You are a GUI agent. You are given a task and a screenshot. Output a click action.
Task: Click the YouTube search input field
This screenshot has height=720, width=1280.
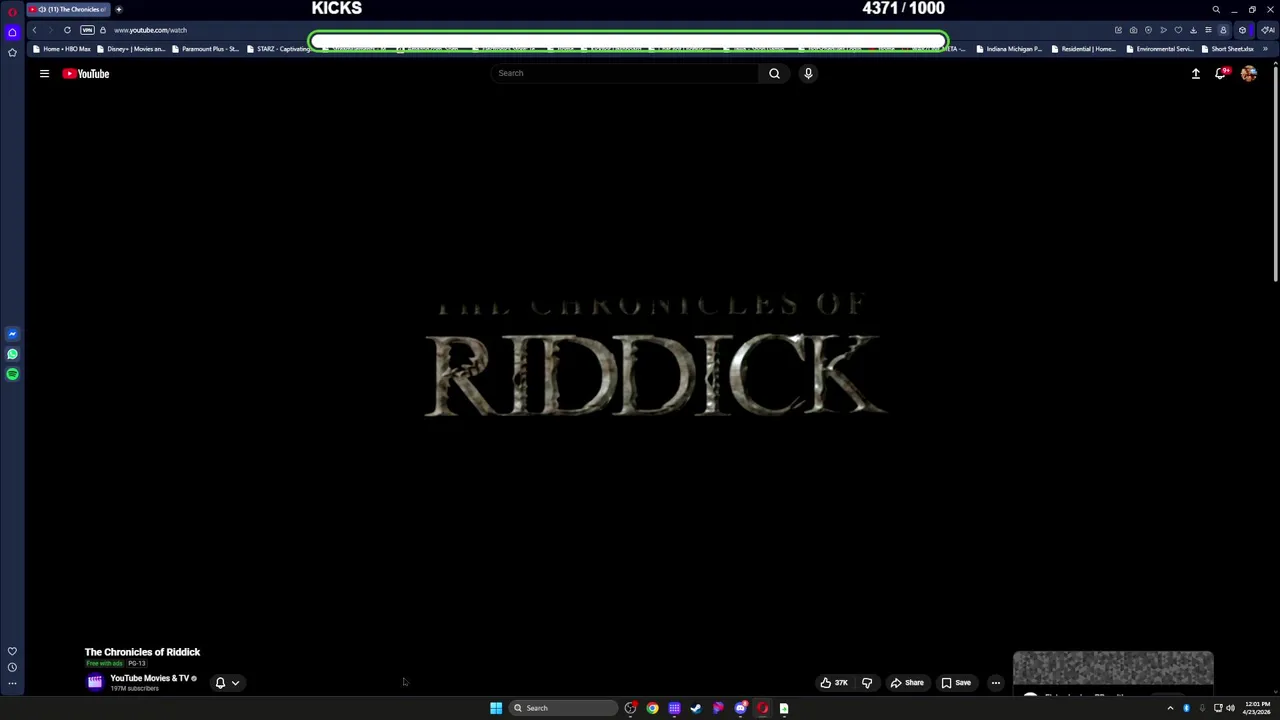(x=625, y=73)
